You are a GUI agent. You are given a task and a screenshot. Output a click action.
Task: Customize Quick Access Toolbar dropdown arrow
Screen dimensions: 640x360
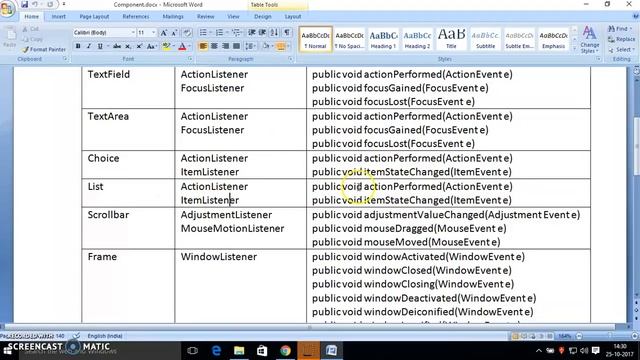(64, 4)
